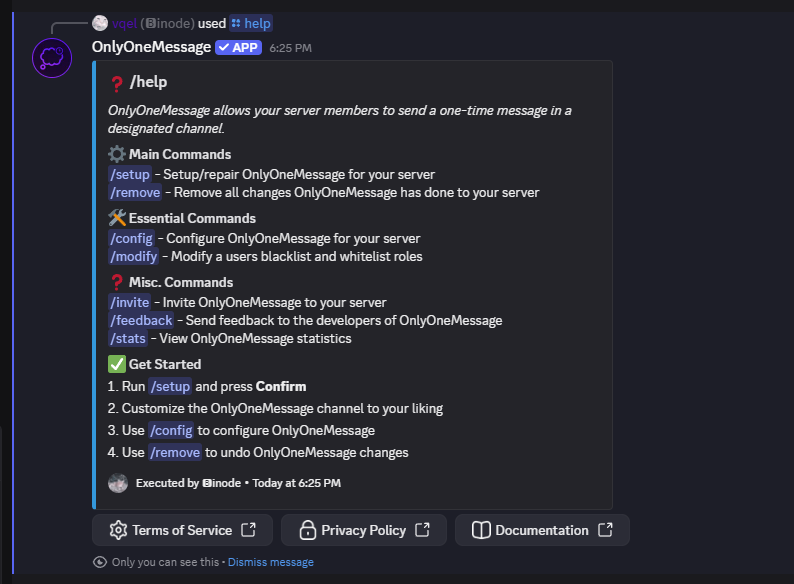Click the help slash-command icon in reply header
The image size is (794, 584).
pyautogui.click(x=236, y=23)
